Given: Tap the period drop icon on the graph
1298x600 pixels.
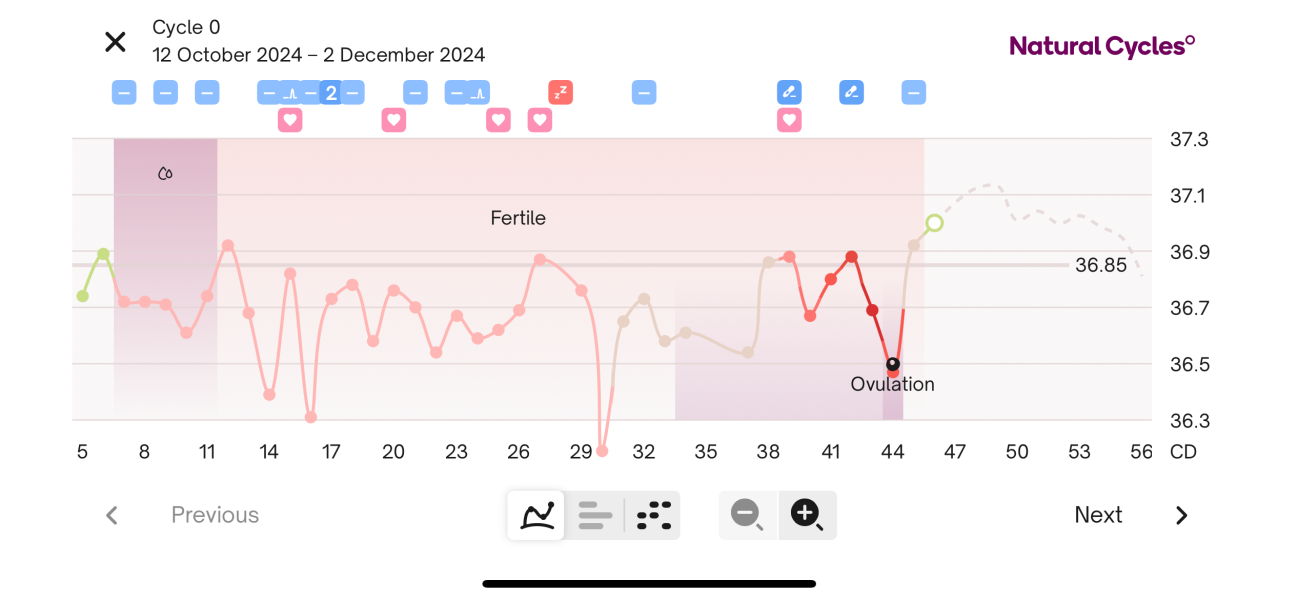Looking at the screenshot, I should point(165,173).
